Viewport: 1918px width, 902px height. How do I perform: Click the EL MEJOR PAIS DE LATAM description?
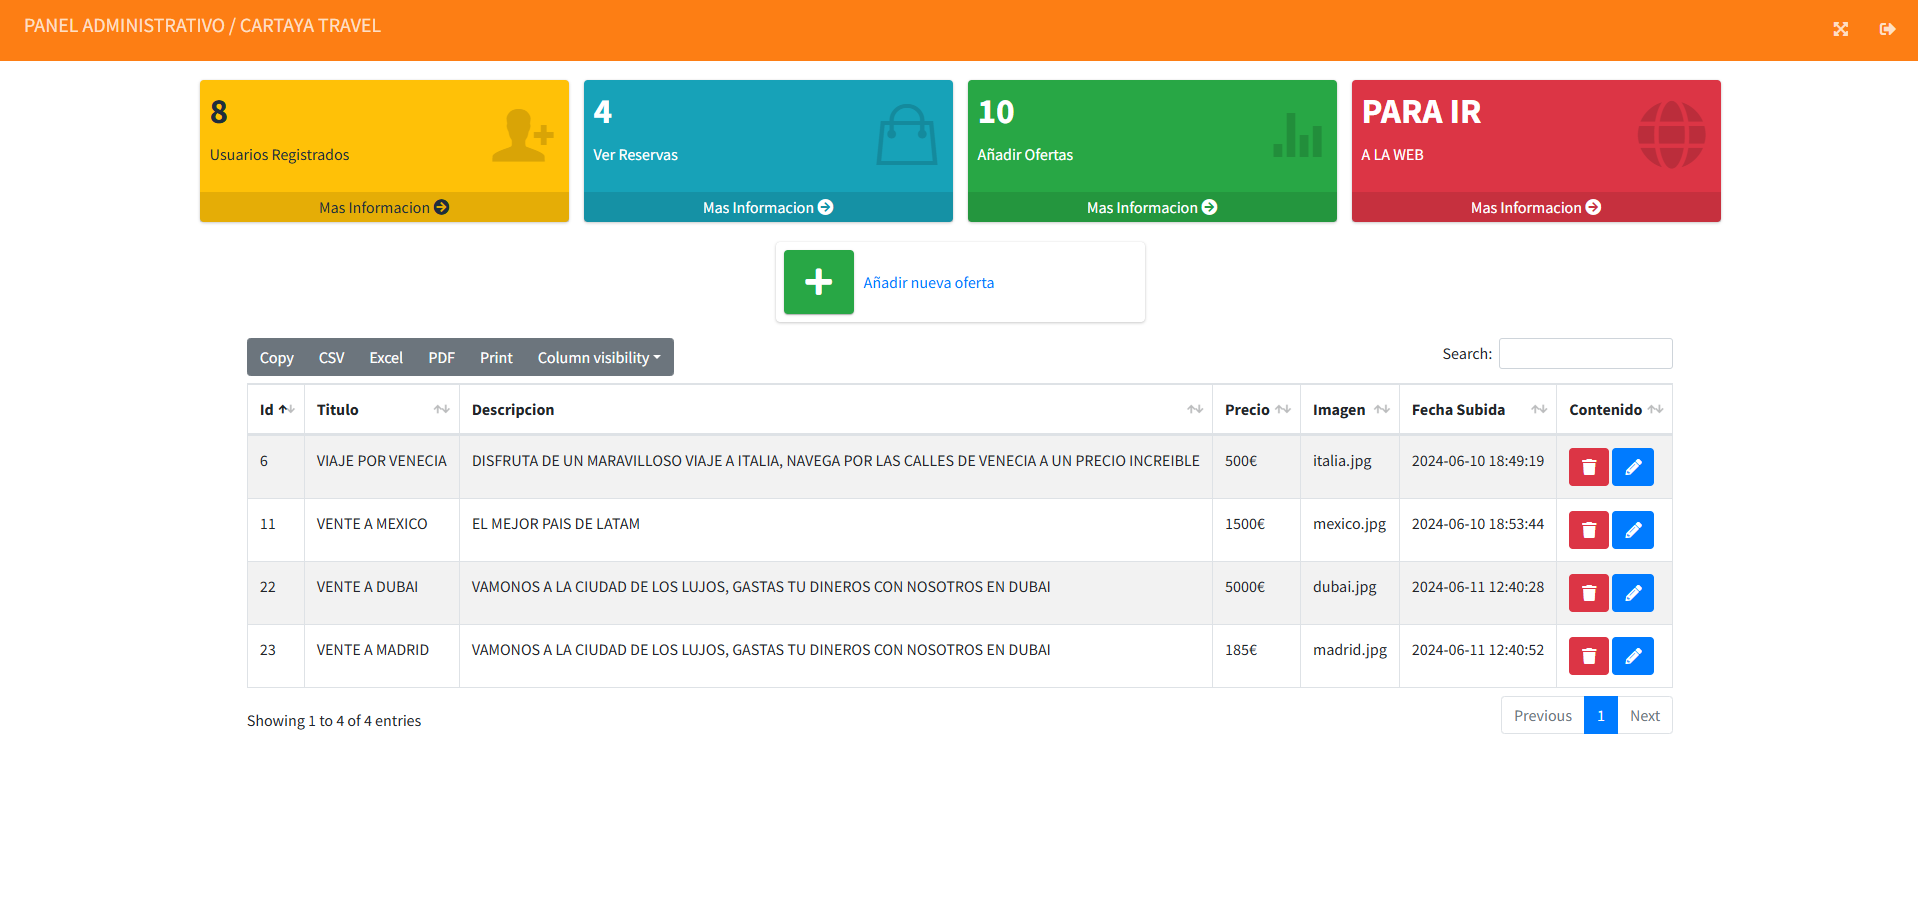556,524
